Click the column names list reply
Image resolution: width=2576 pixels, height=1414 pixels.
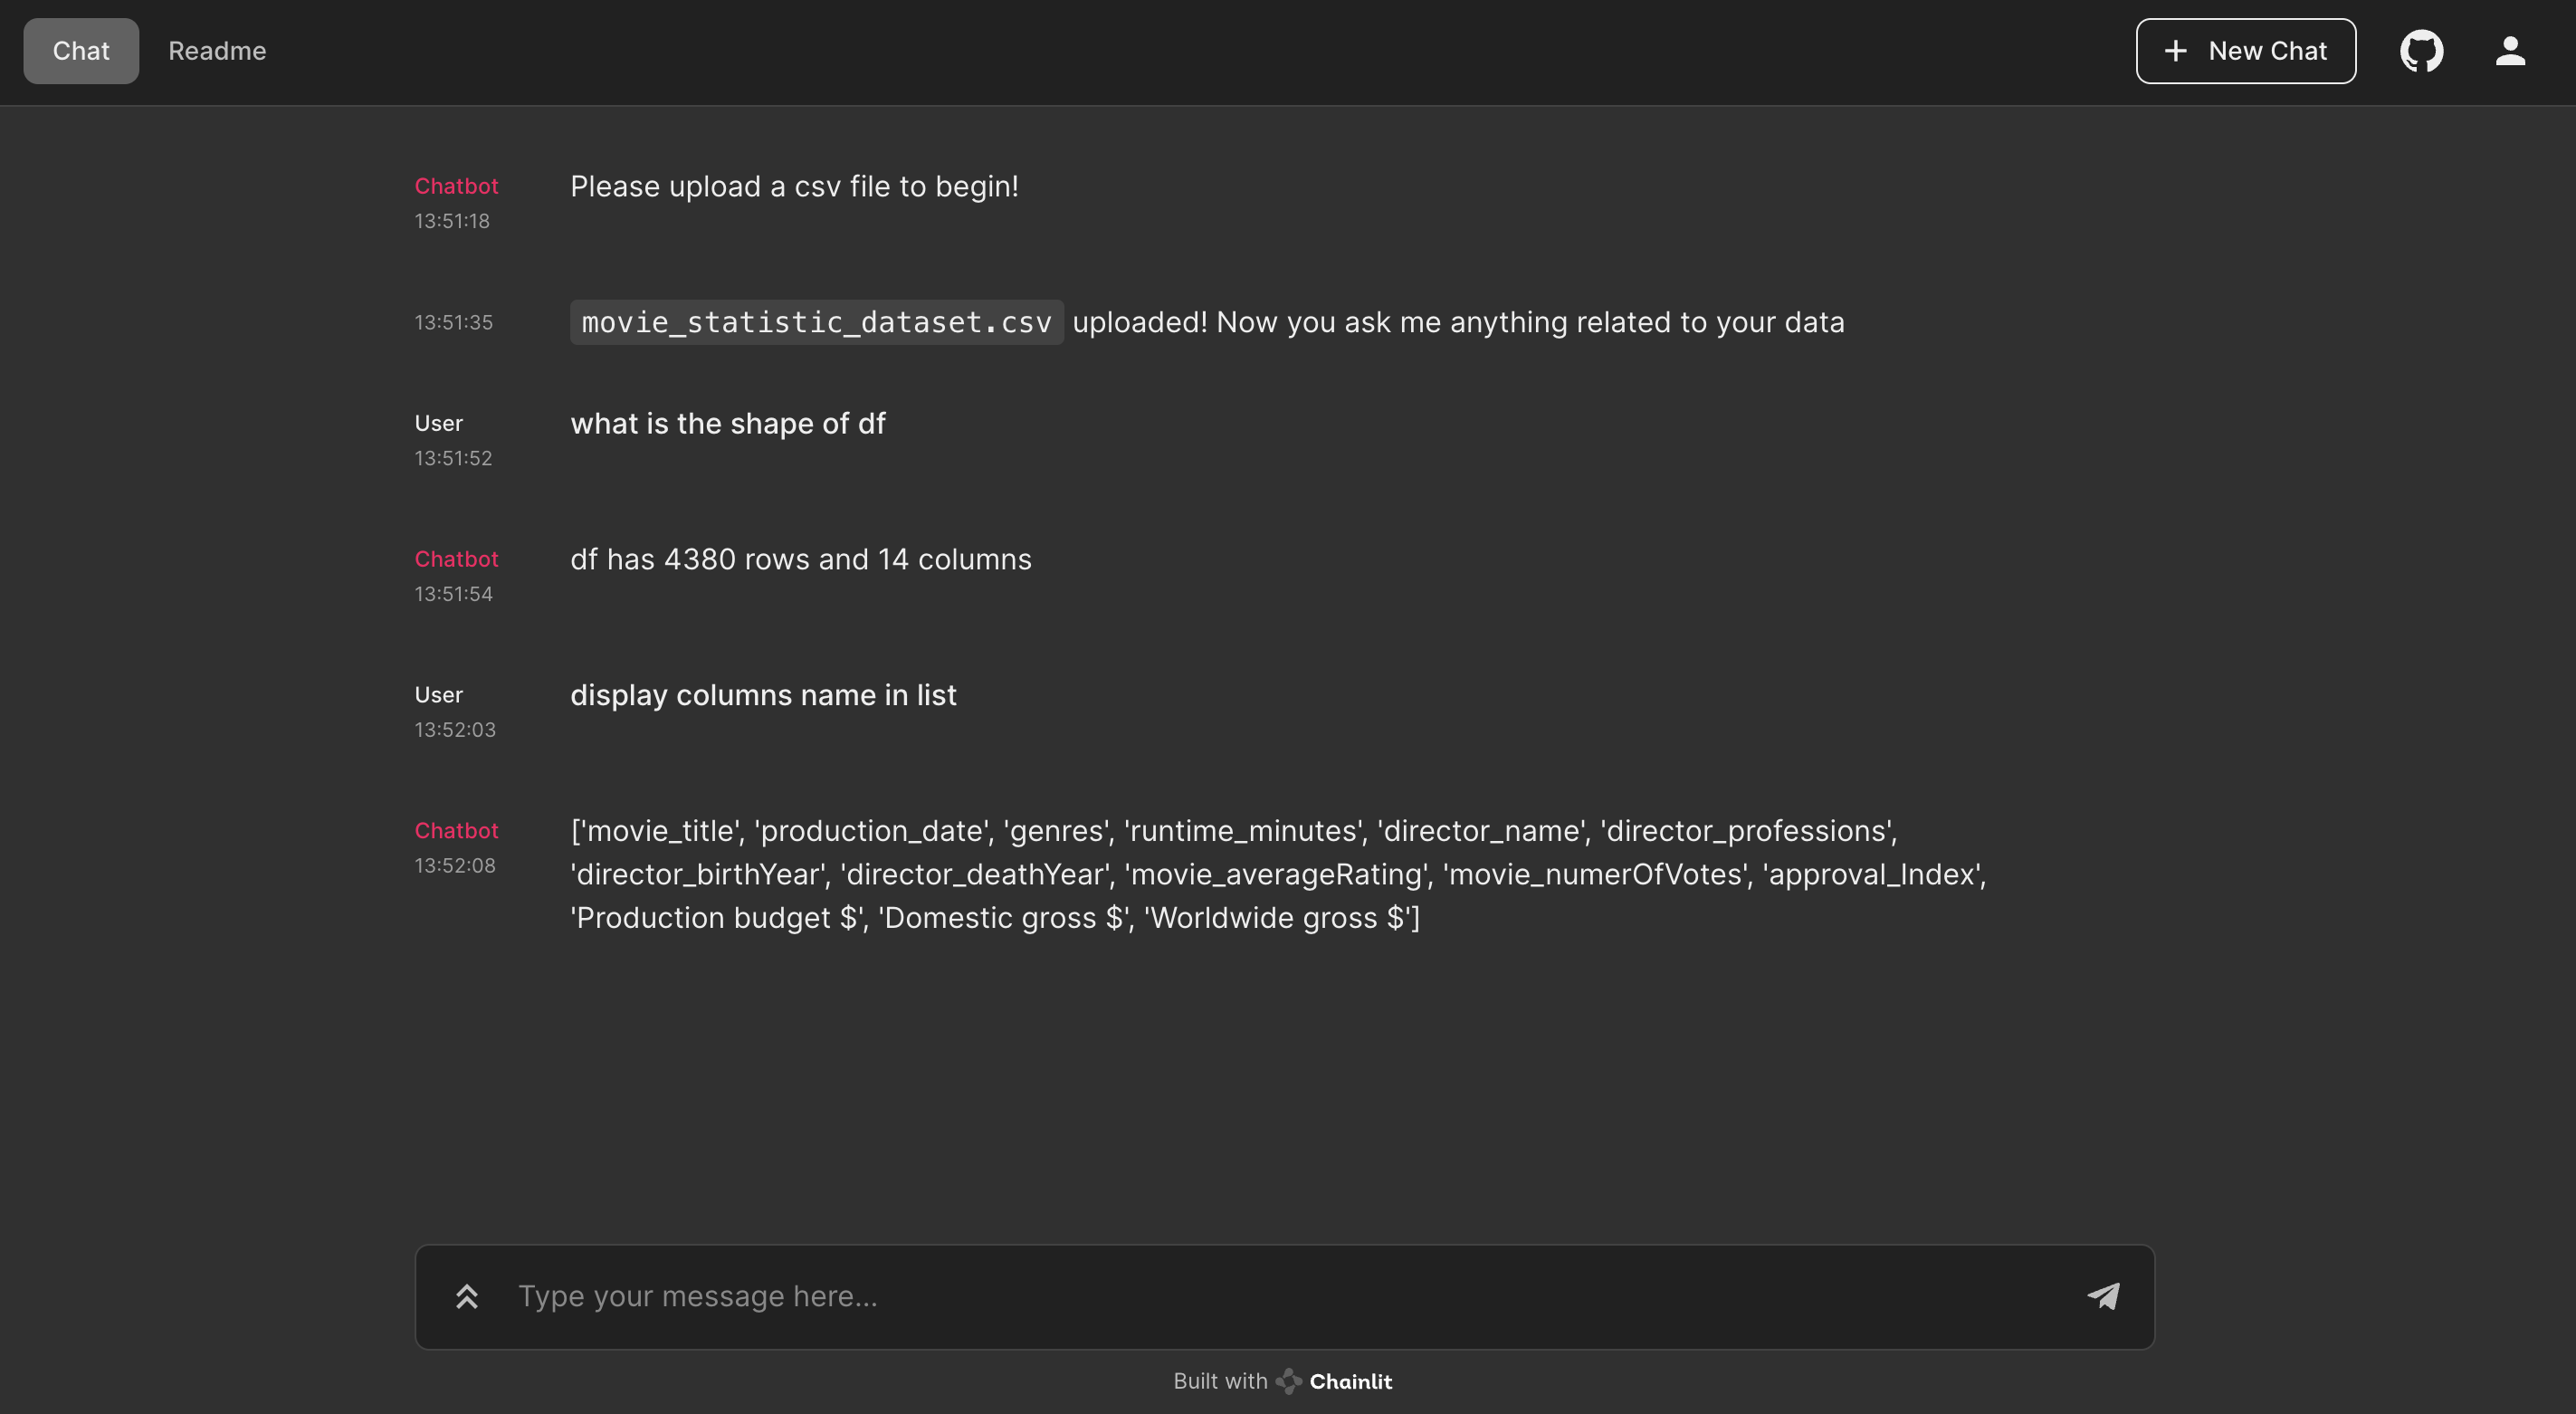pyautogui.click(x=1278, y=874)
